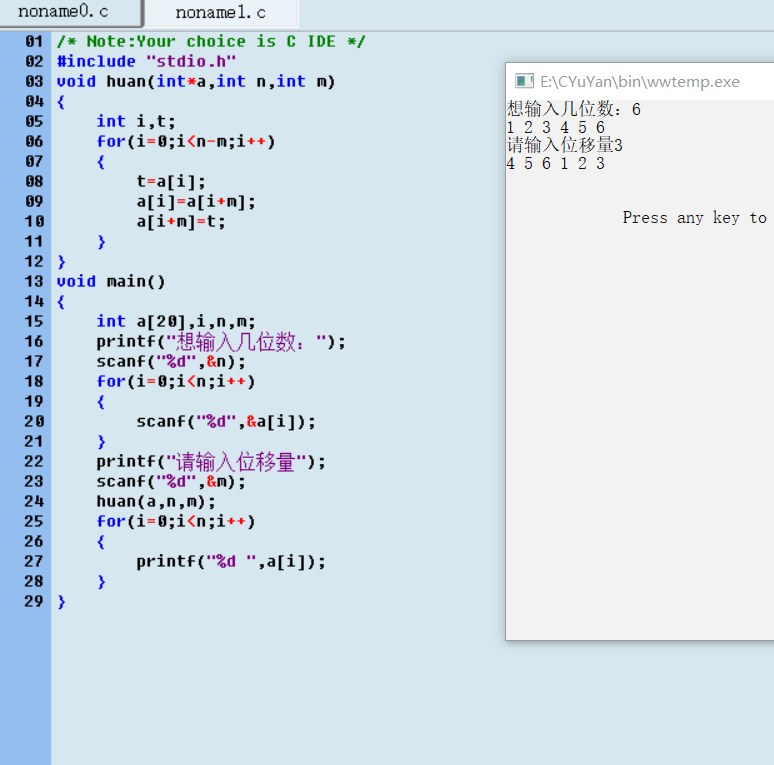This screenshot has height=765, width=774.
Task: Click the console result '4 5 6 1 2 3'
Action: pos(555,163)
